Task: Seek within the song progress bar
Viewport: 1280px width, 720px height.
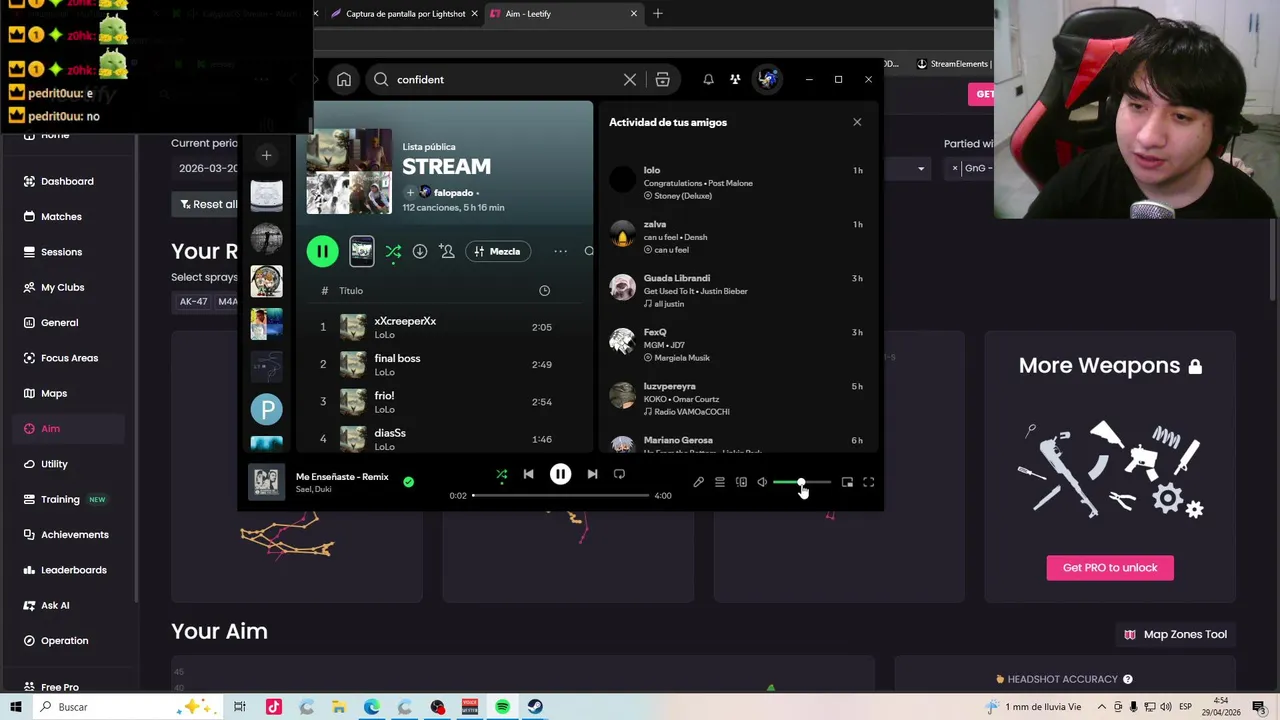Action: [x=561, y=495]
